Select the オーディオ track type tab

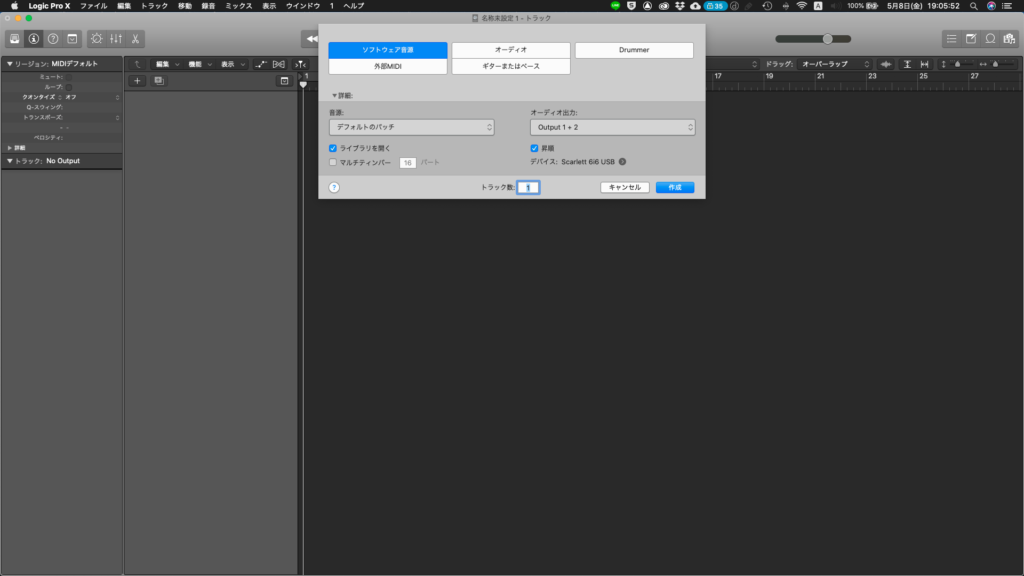(x=511, y=50)
